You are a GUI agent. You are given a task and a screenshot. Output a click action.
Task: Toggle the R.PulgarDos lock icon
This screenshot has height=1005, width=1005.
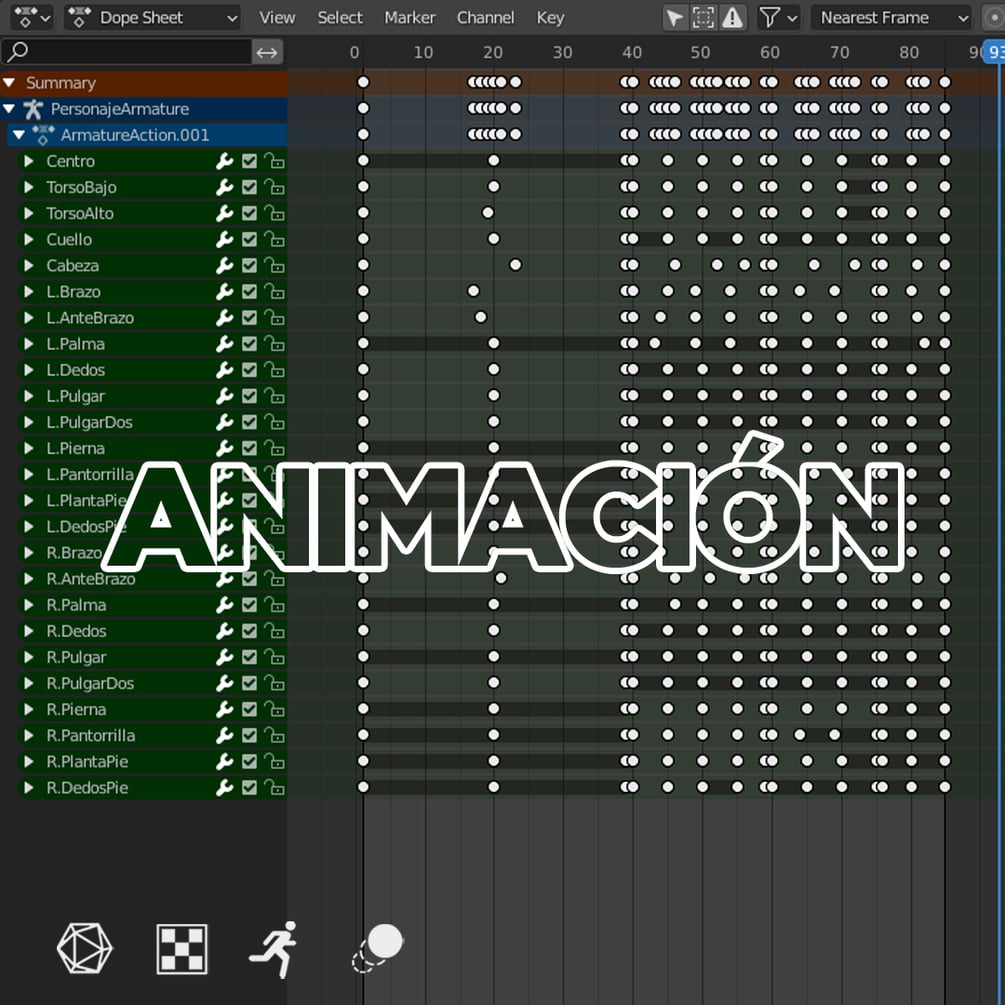[x=274, y=683]
